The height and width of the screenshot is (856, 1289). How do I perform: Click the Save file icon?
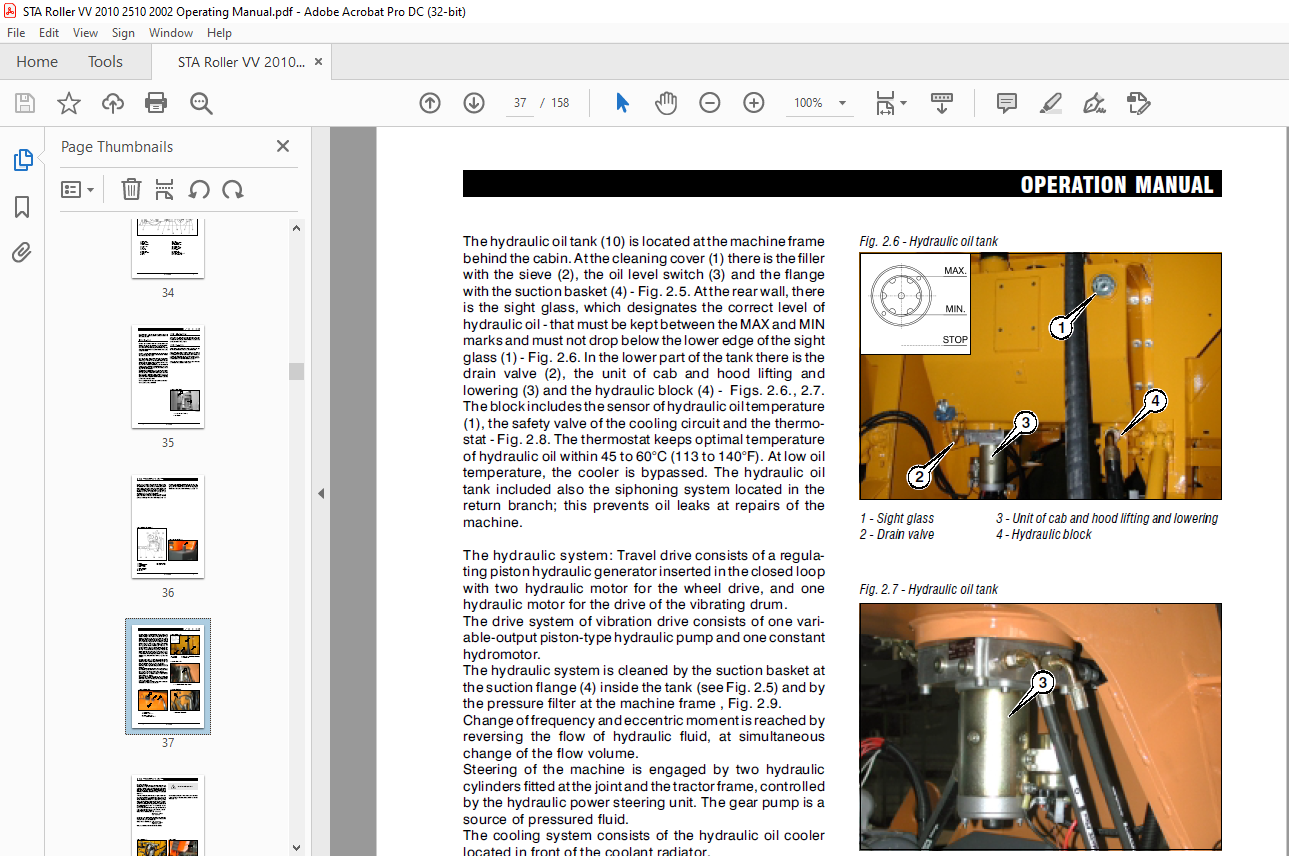click(x=25, y=103)
